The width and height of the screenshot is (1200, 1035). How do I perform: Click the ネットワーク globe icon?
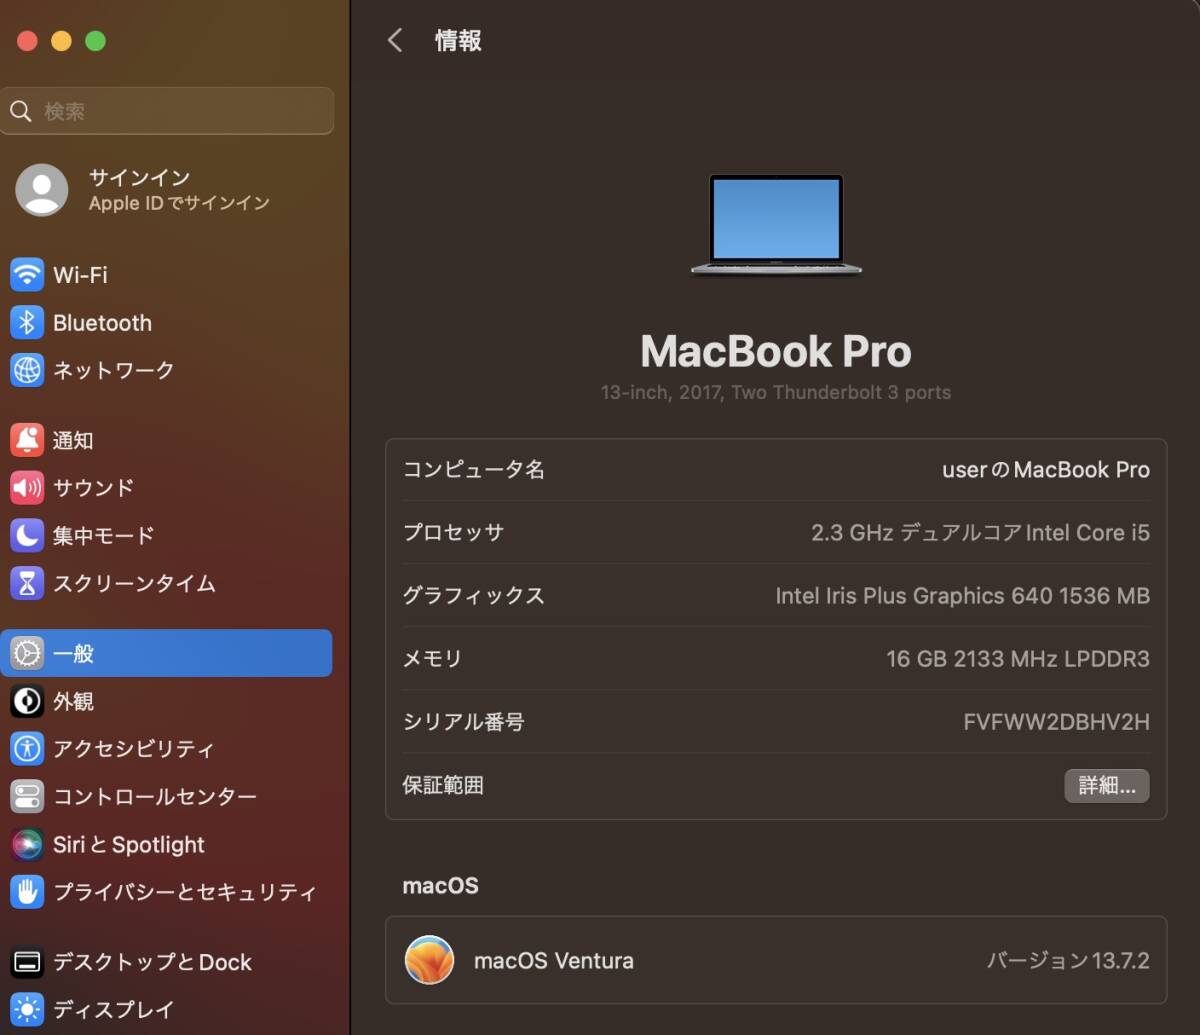pyautogui.click(x=27, y=370)
